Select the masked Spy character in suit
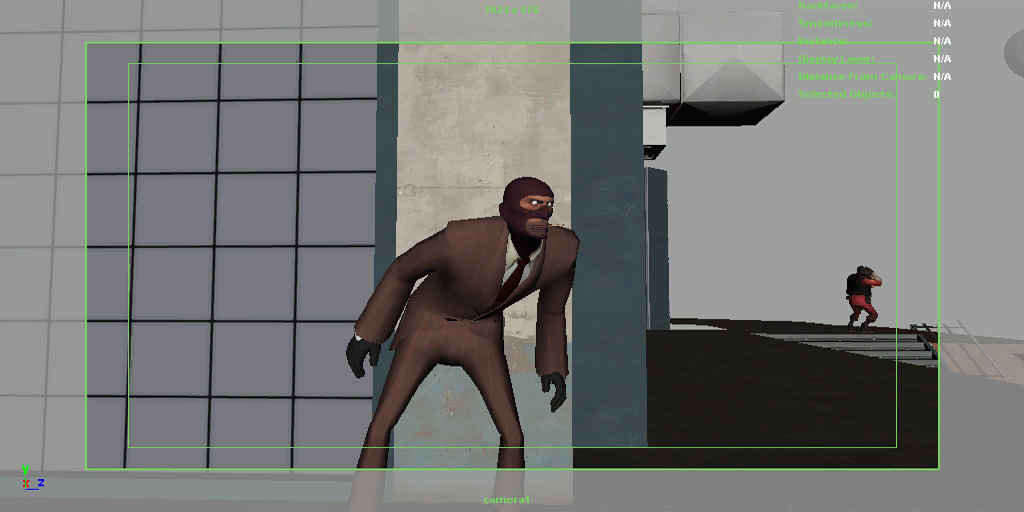The width and height of the screenshot is (1024, 512). [464, 340]
